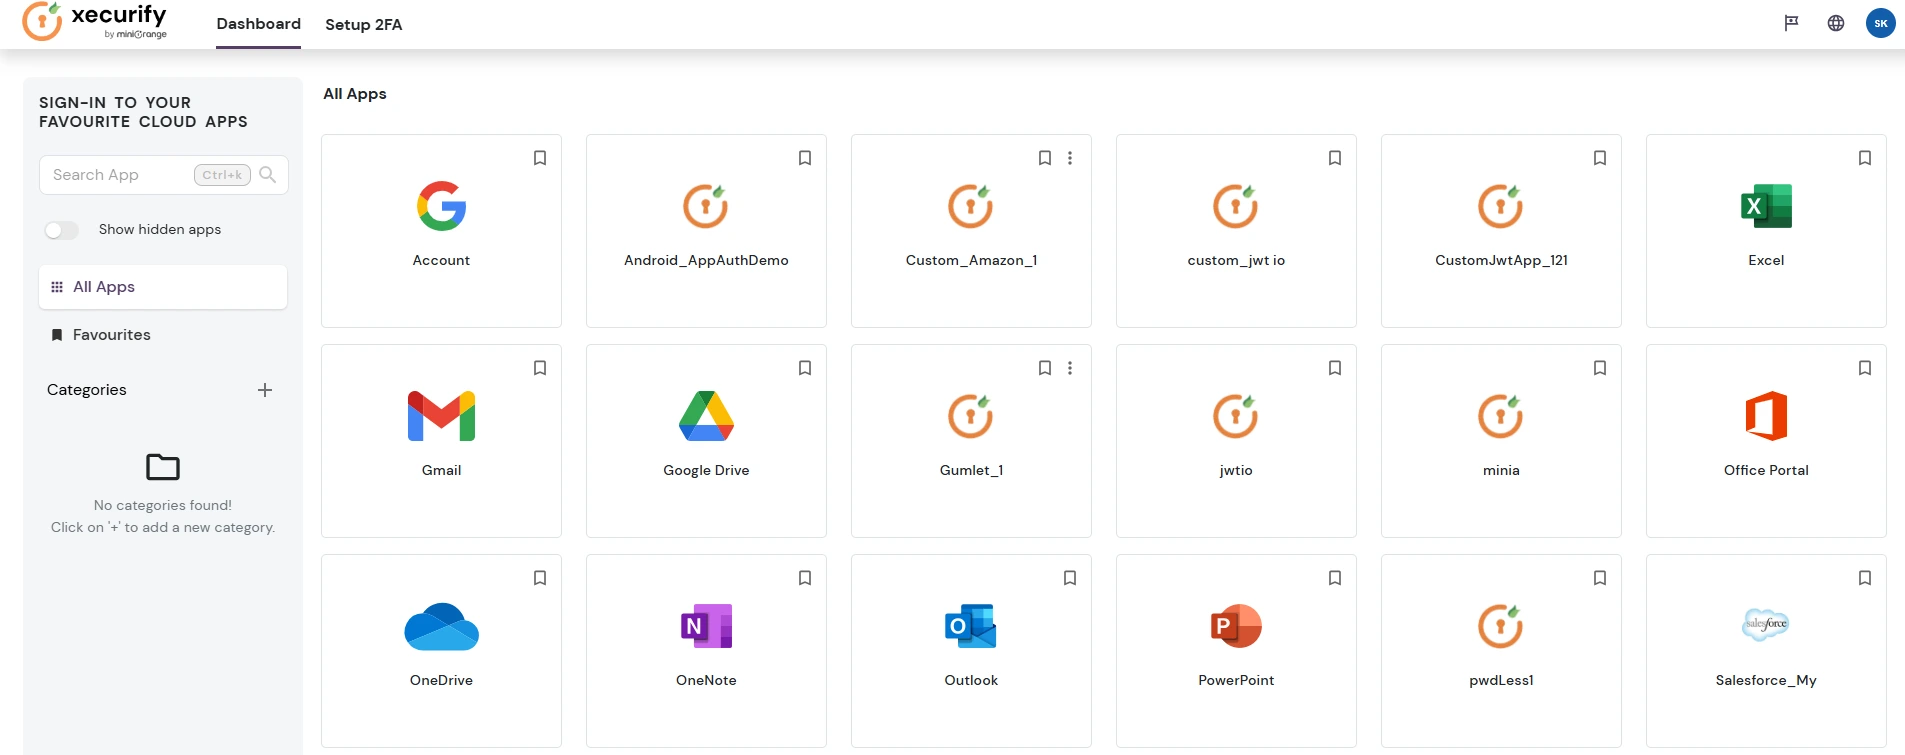Bookmark Google Drive as favourite
The image size is (1905, 755).
805,368
